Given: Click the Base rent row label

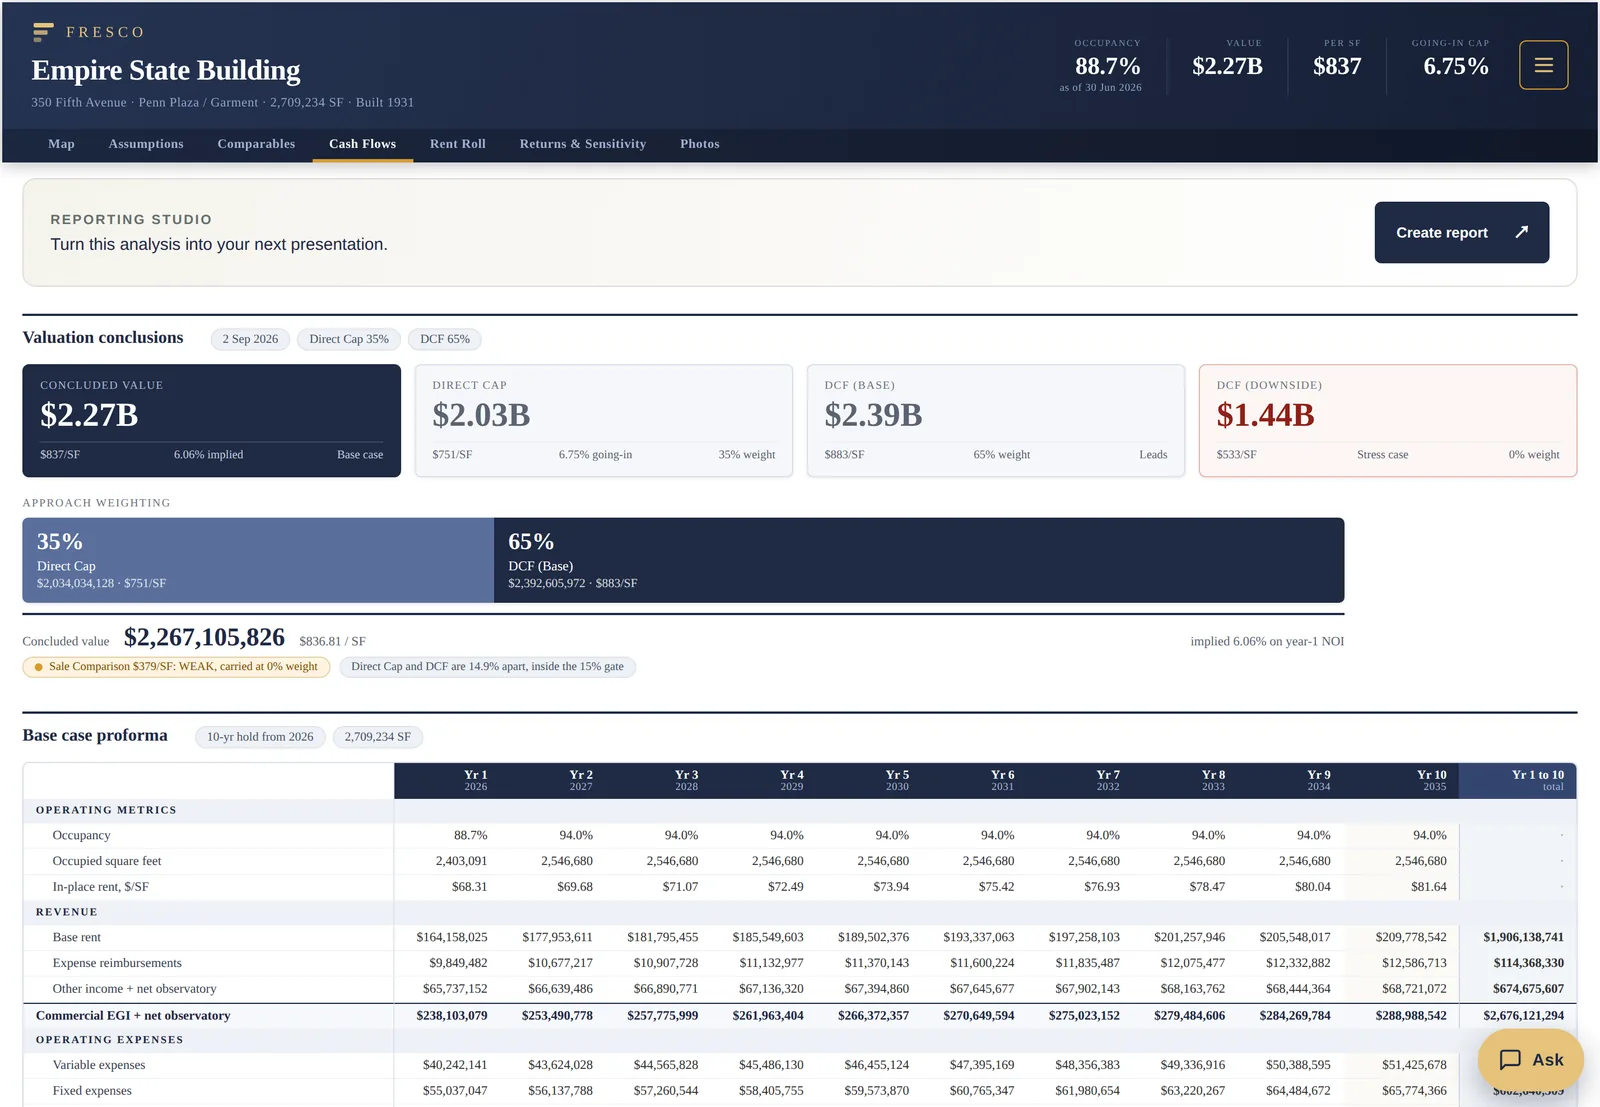Looking at the screenshot, I should click(77, 937).
